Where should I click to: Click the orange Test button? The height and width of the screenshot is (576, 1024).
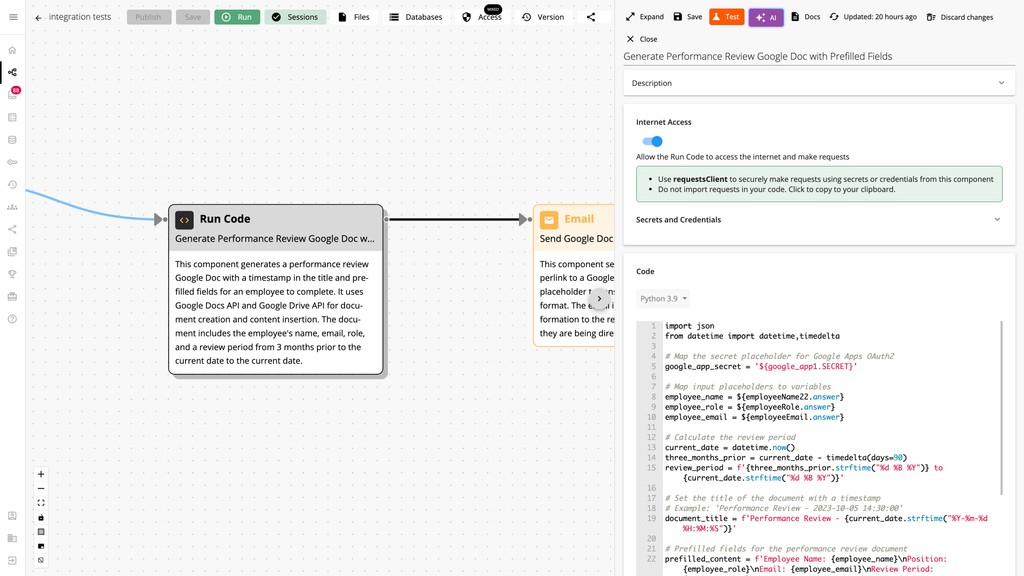click(x=726, y=16)
